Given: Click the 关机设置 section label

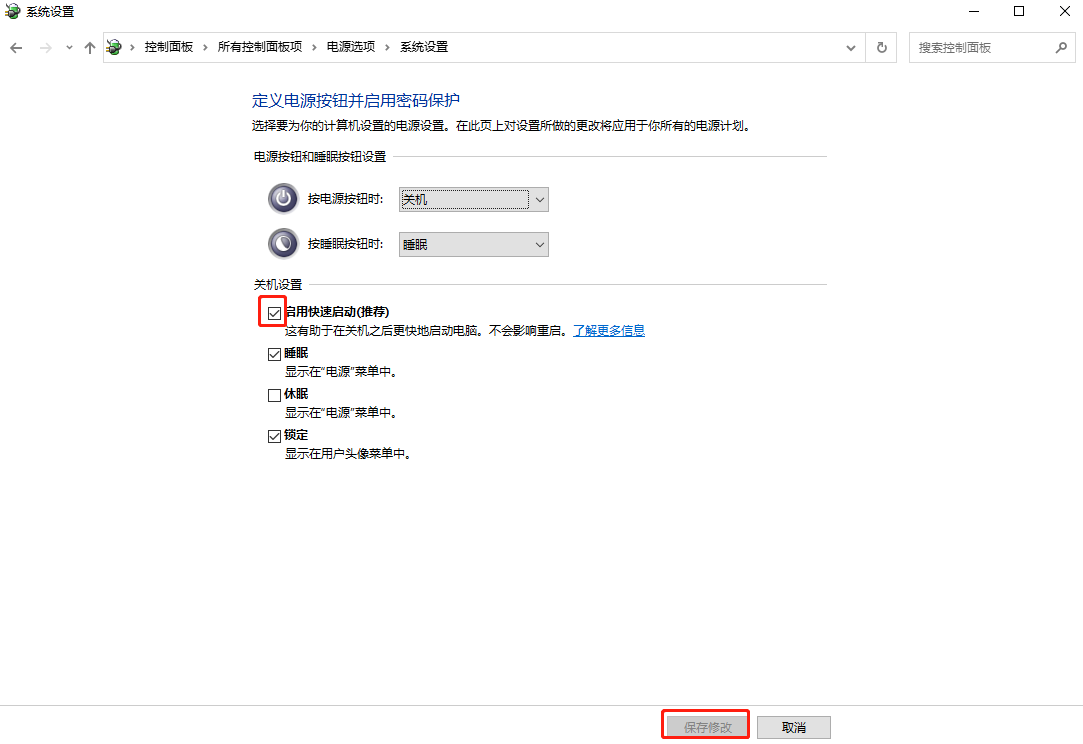Looking at the screenshot, I should click(278, 285).
